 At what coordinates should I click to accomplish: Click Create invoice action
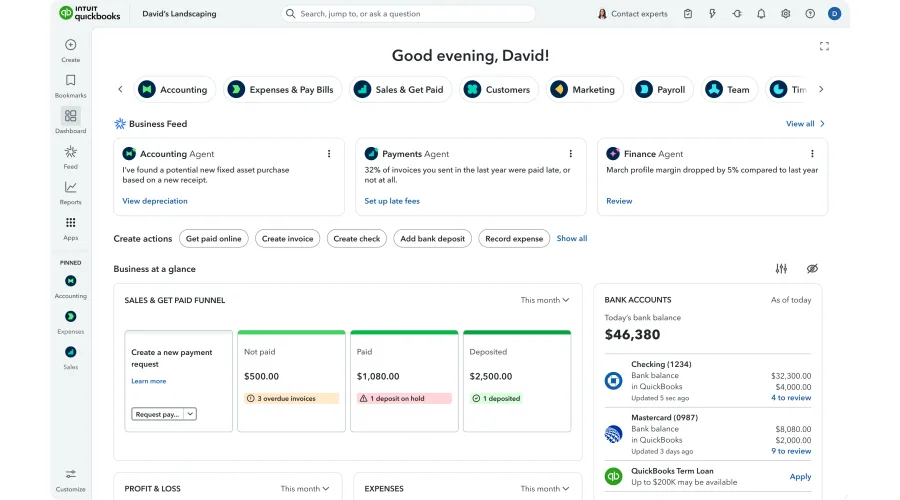[288, 239]
